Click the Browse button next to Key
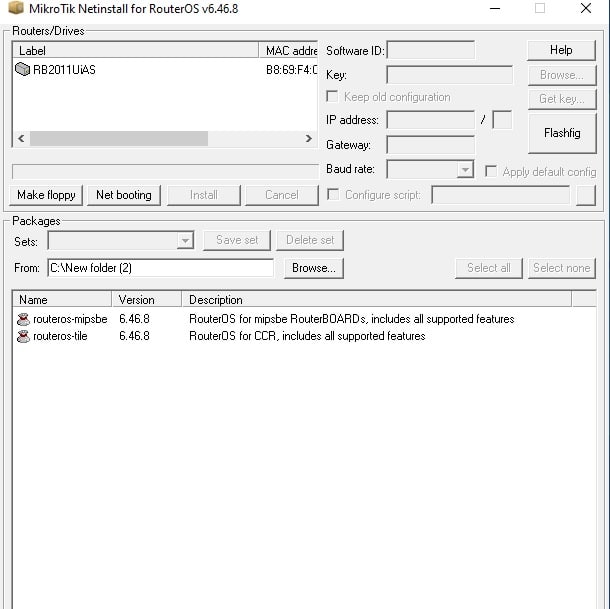 (x=562, y=75)
